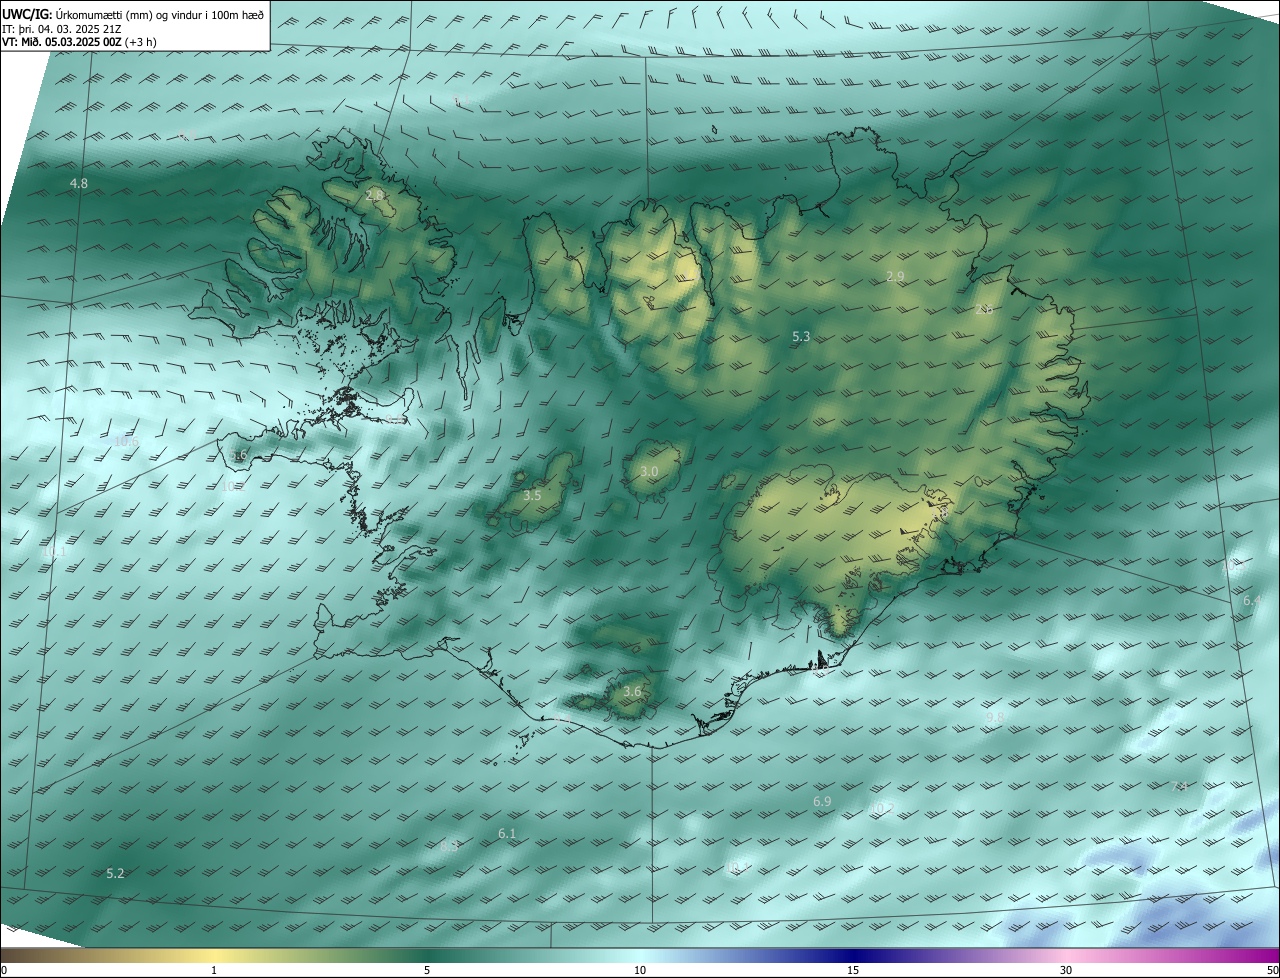The height and width of the screenshot is (978, 1280).
Task: Click the colorbar tick label 0
Action: click(x=4, y=970)
